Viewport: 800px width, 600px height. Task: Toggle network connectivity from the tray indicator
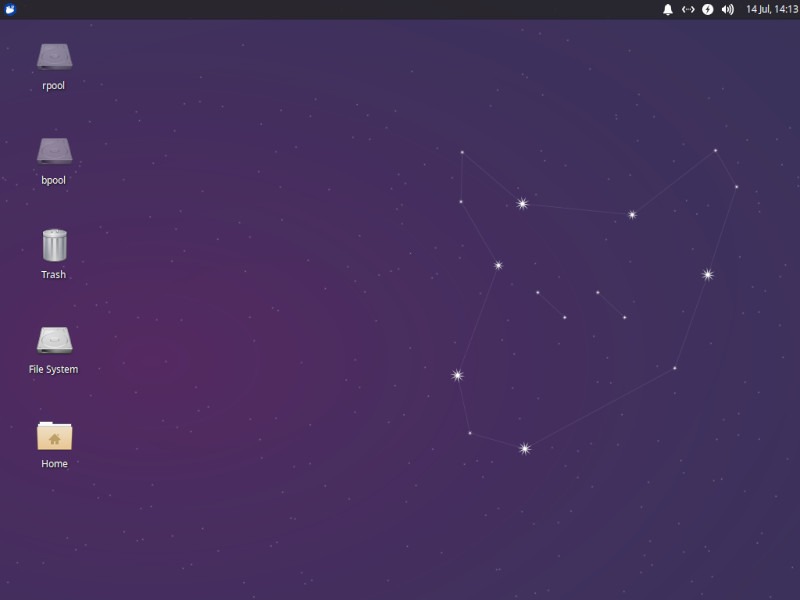[688, 11]
